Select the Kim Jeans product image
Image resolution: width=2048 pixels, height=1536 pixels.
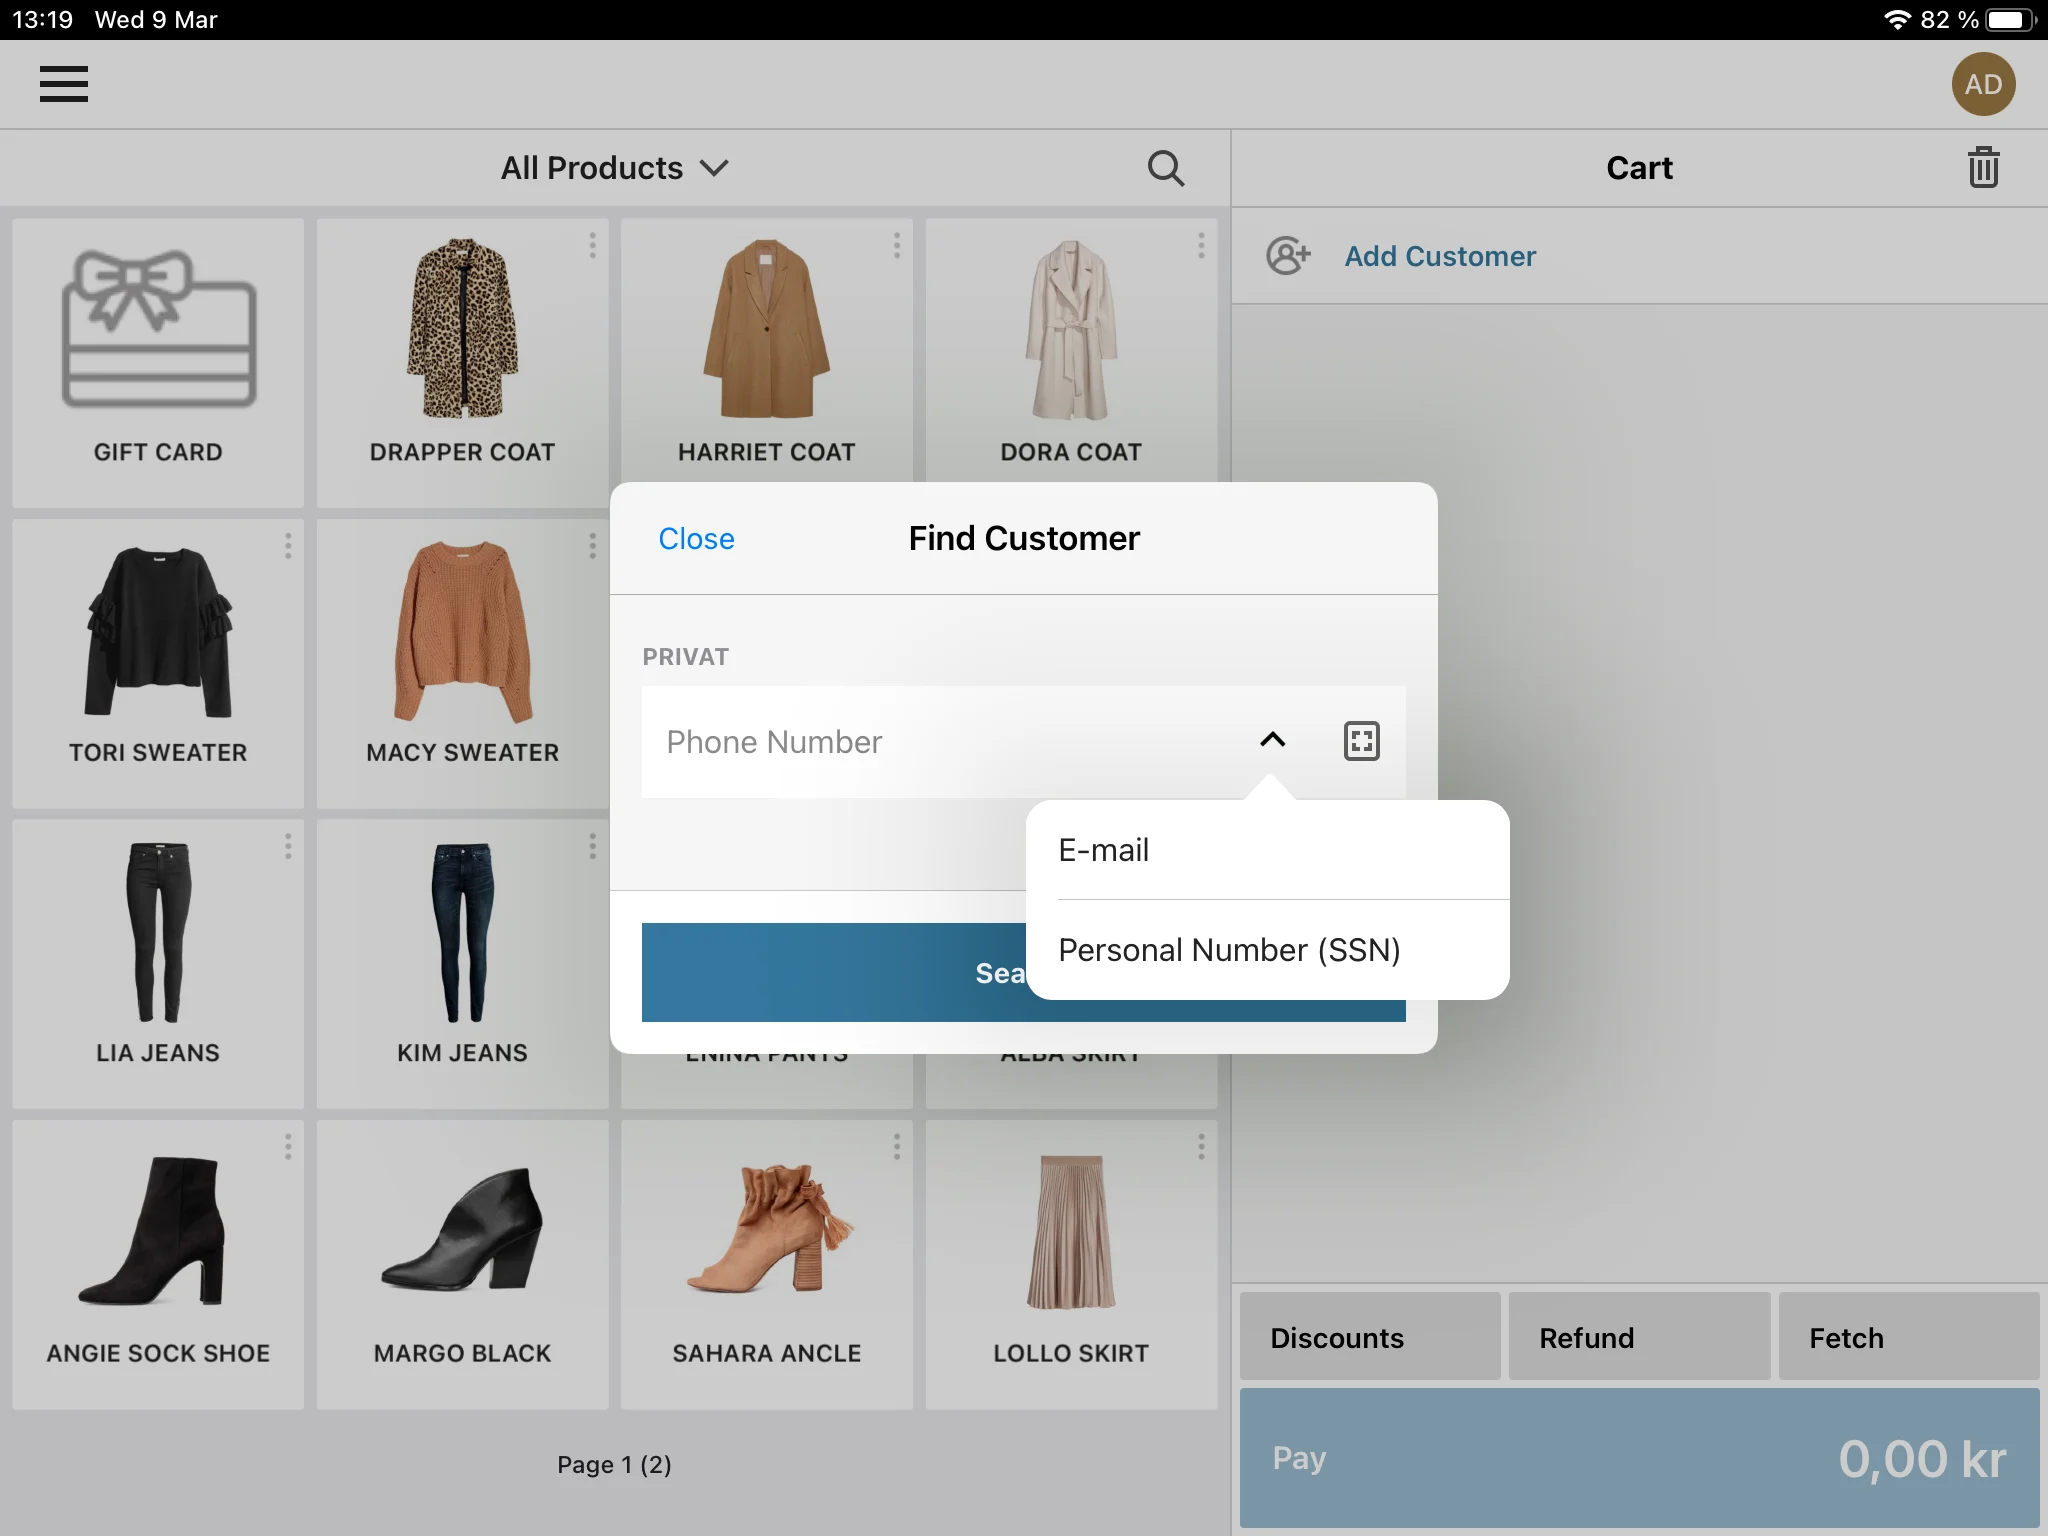462,931
